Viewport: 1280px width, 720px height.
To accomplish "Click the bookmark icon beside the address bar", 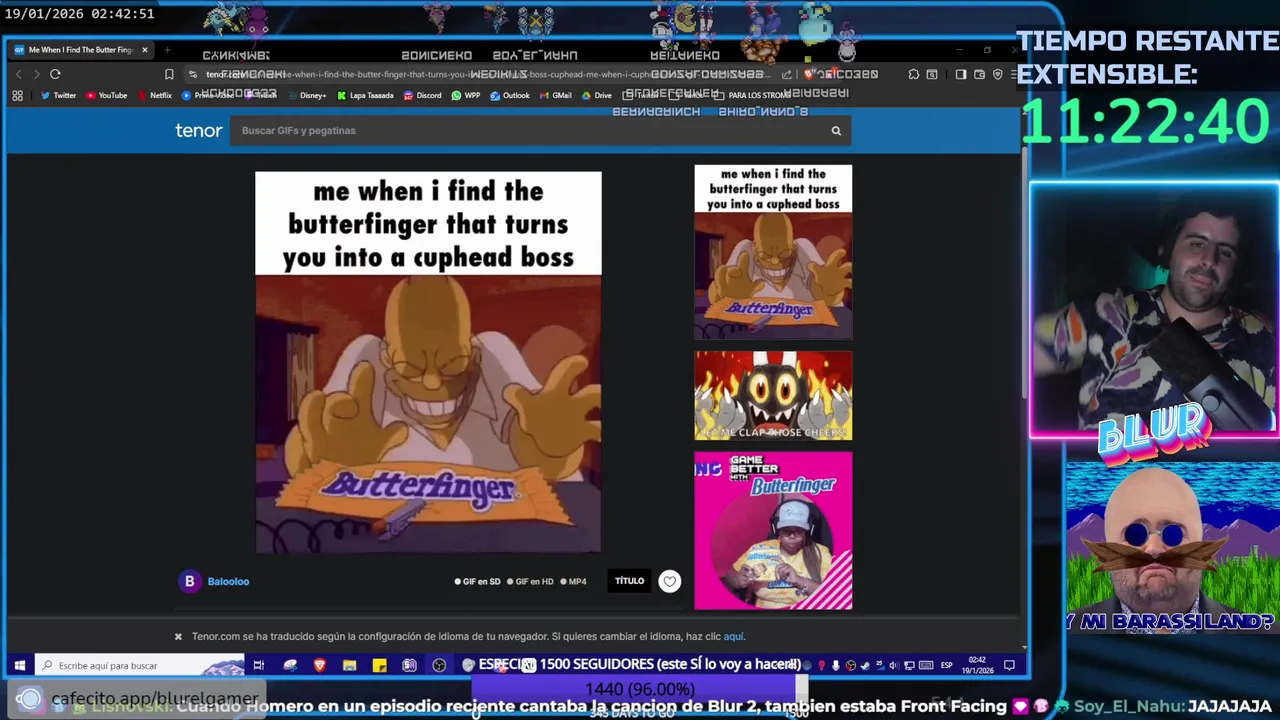I will [x=169, y=74].
